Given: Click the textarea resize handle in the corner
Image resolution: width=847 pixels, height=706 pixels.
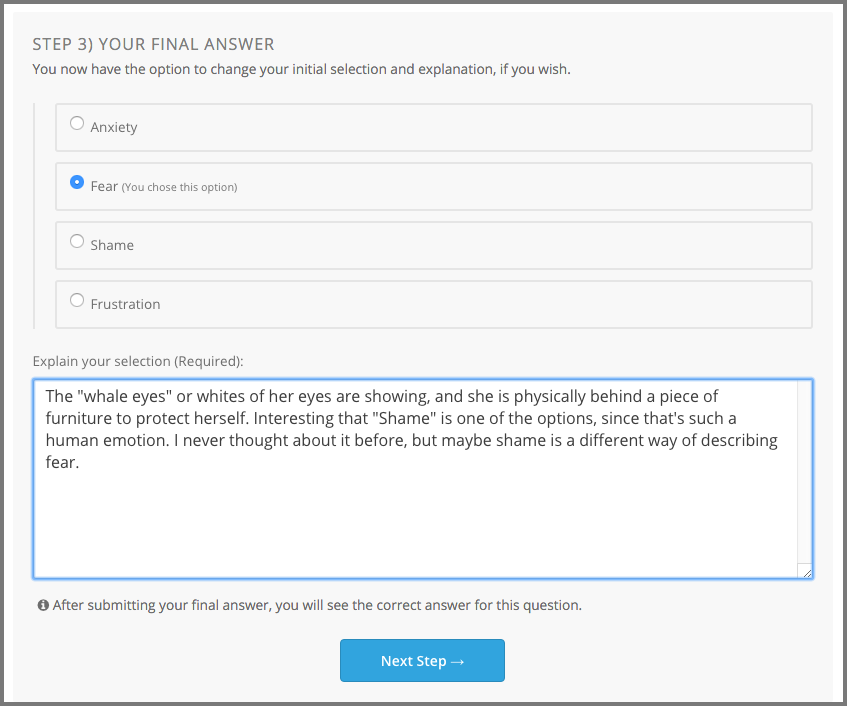Looking at the screenshot, I should point(806,571).
